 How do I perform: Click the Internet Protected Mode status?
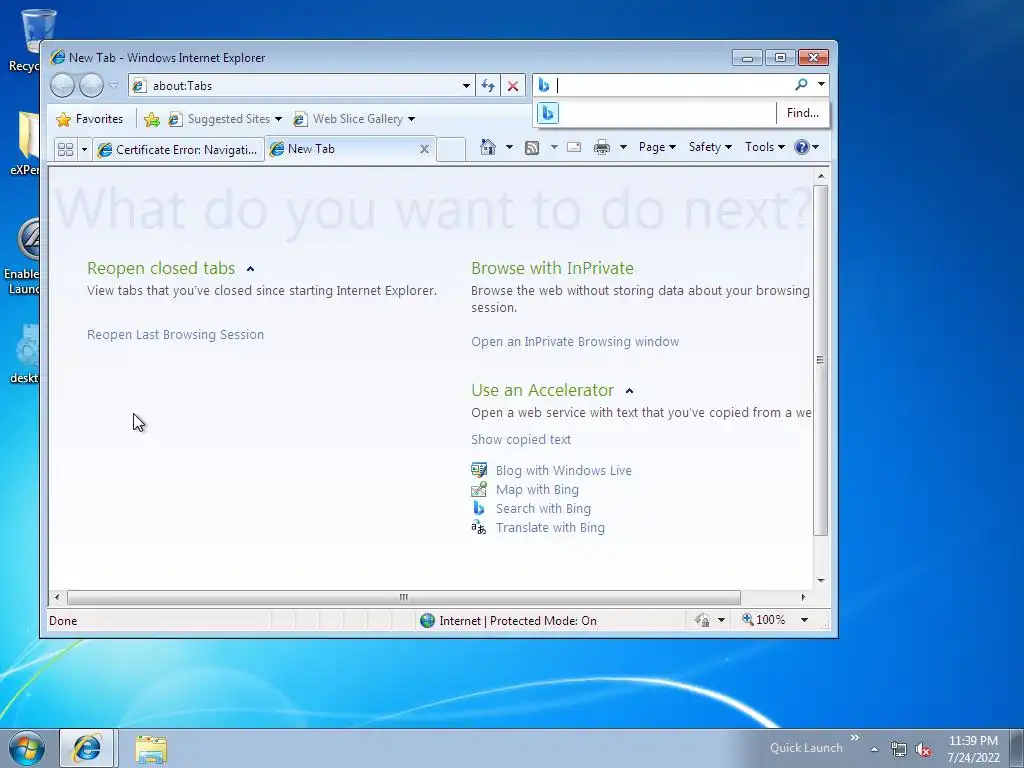(x=509, y=620)
